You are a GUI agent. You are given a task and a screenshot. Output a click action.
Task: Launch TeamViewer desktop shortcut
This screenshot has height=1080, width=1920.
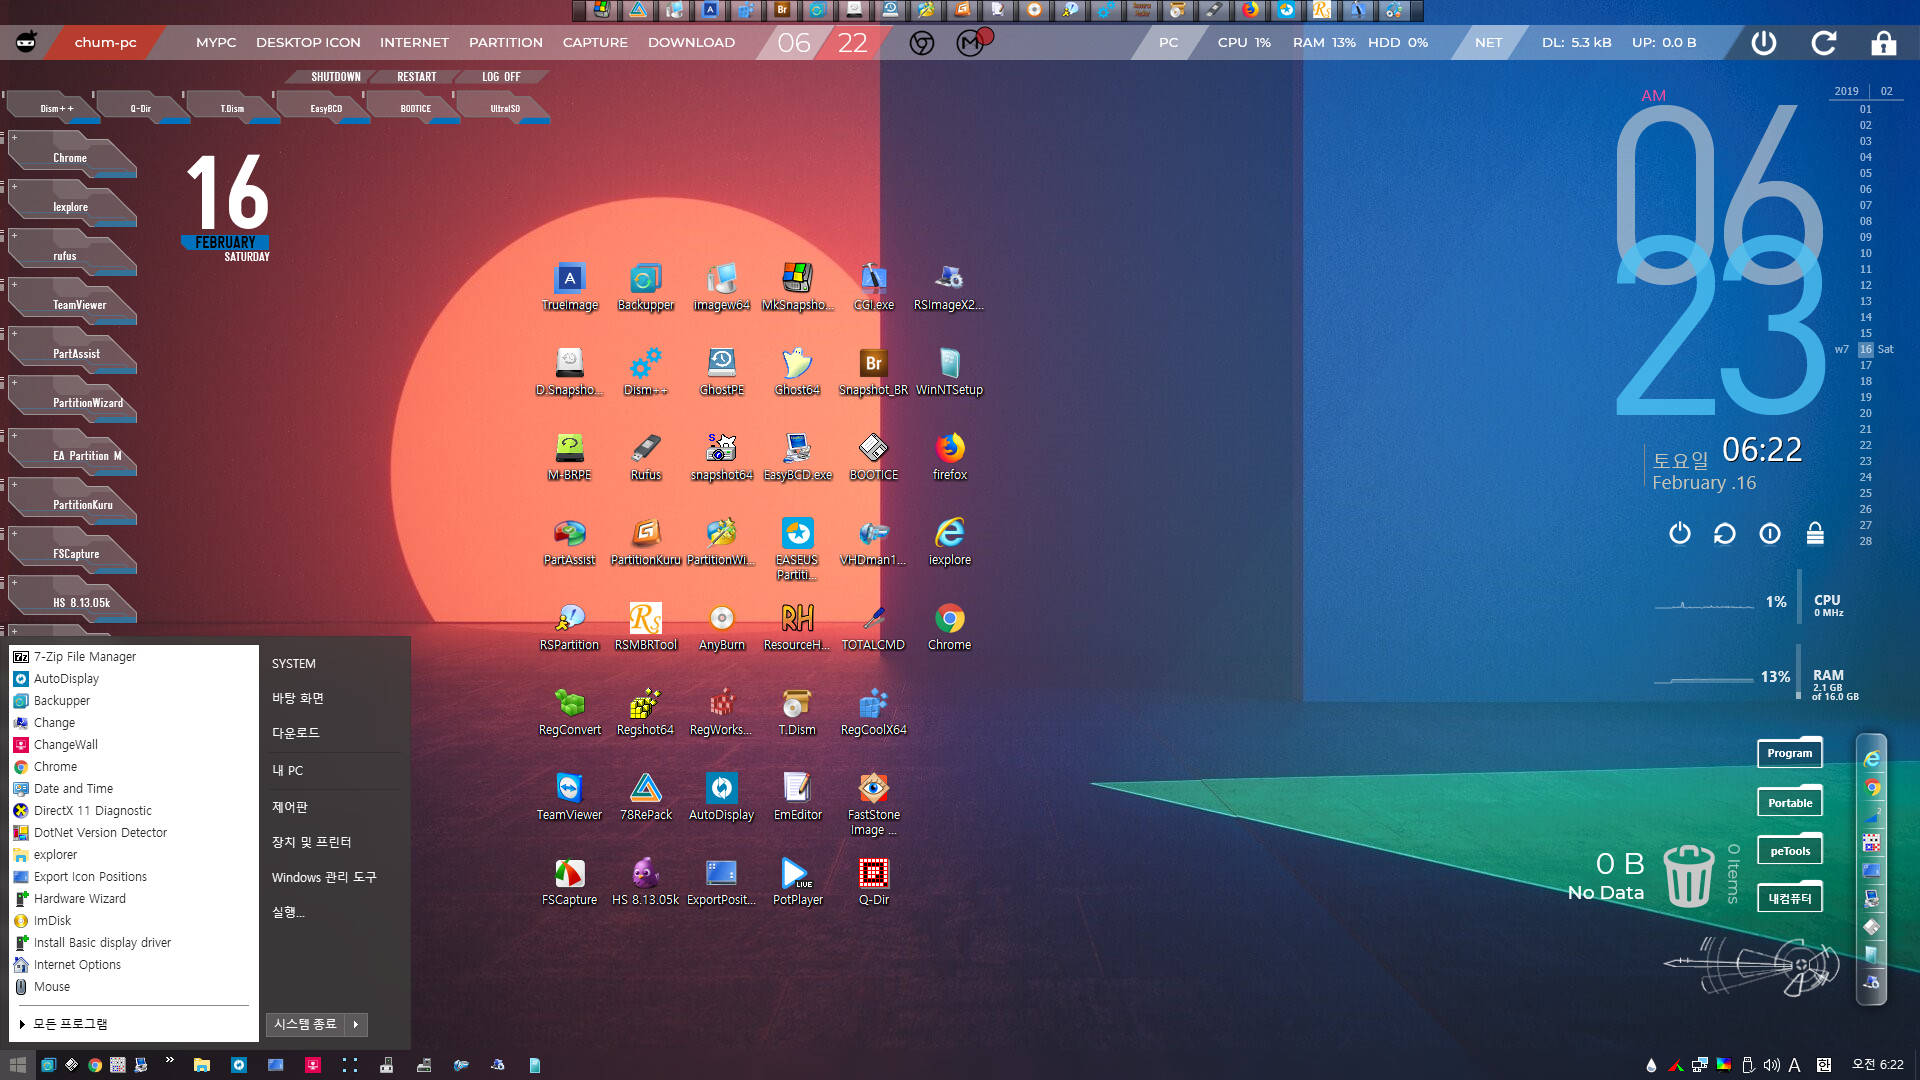click(570, 797)
